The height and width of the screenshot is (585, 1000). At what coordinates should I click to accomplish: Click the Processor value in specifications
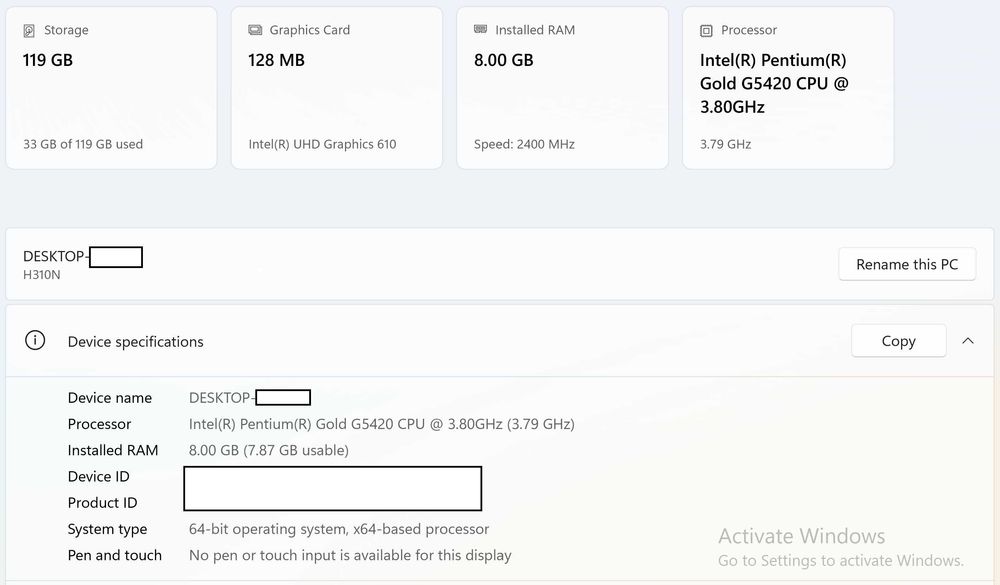coord(381,424)
